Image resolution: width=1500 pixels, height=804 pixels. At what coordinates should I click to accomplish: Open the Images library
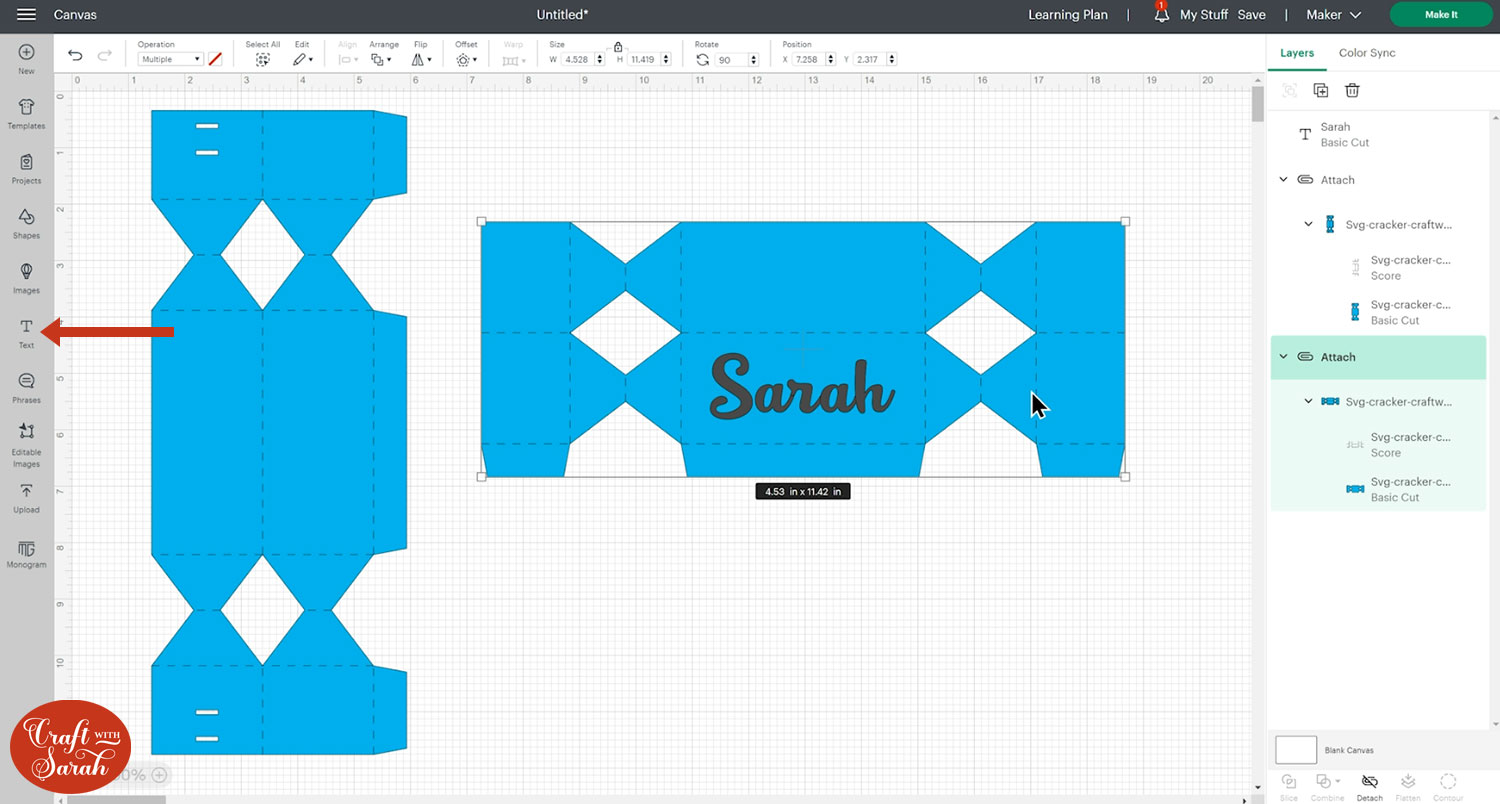coord(26,277)
